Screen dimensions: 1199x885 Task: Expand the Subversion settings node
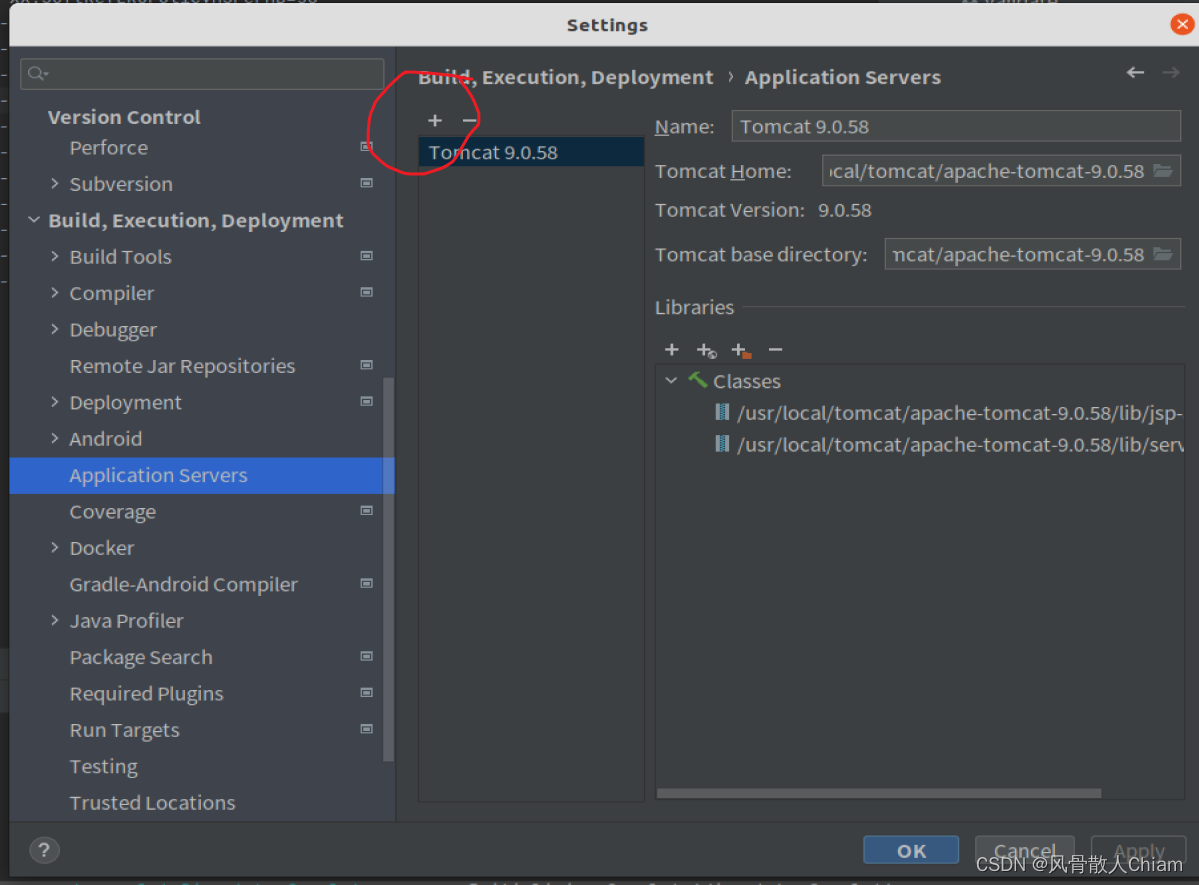[54, 184]
